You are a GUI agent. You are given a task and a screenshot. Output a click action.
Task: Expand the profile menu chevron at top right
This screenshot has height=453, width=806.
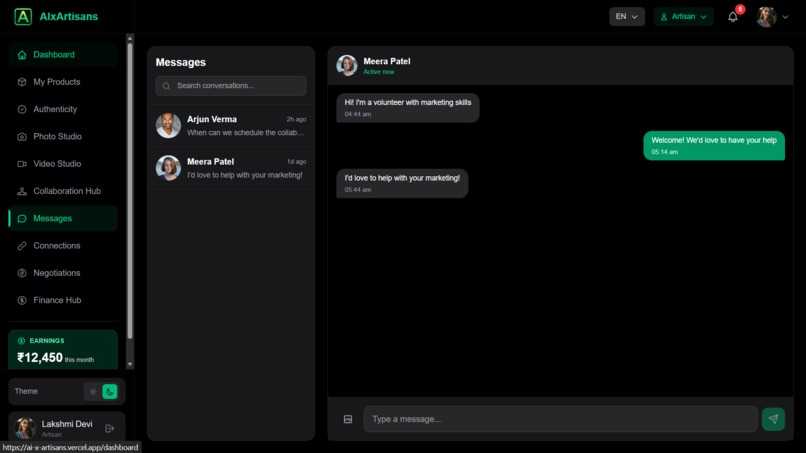click(x=785, y=17)
